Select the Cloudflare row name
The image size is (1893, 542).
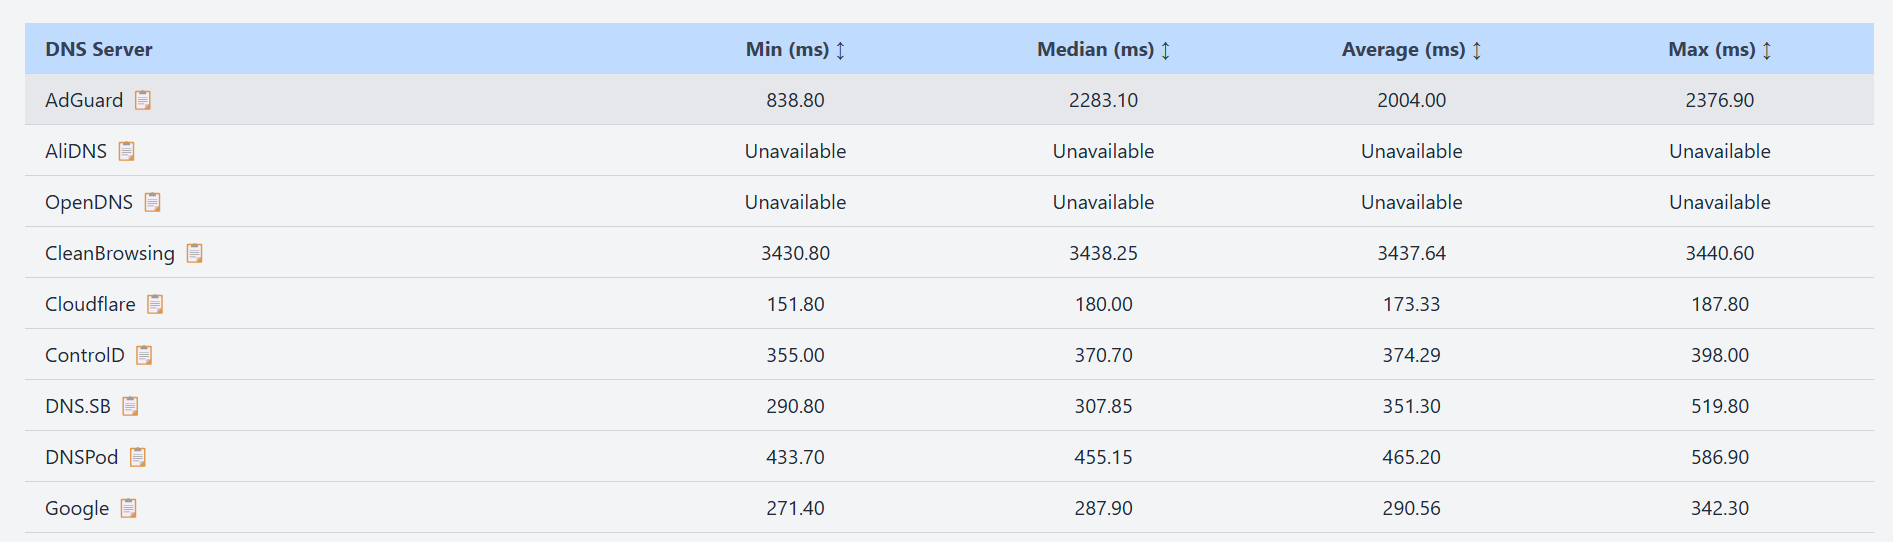click(90, 304)
